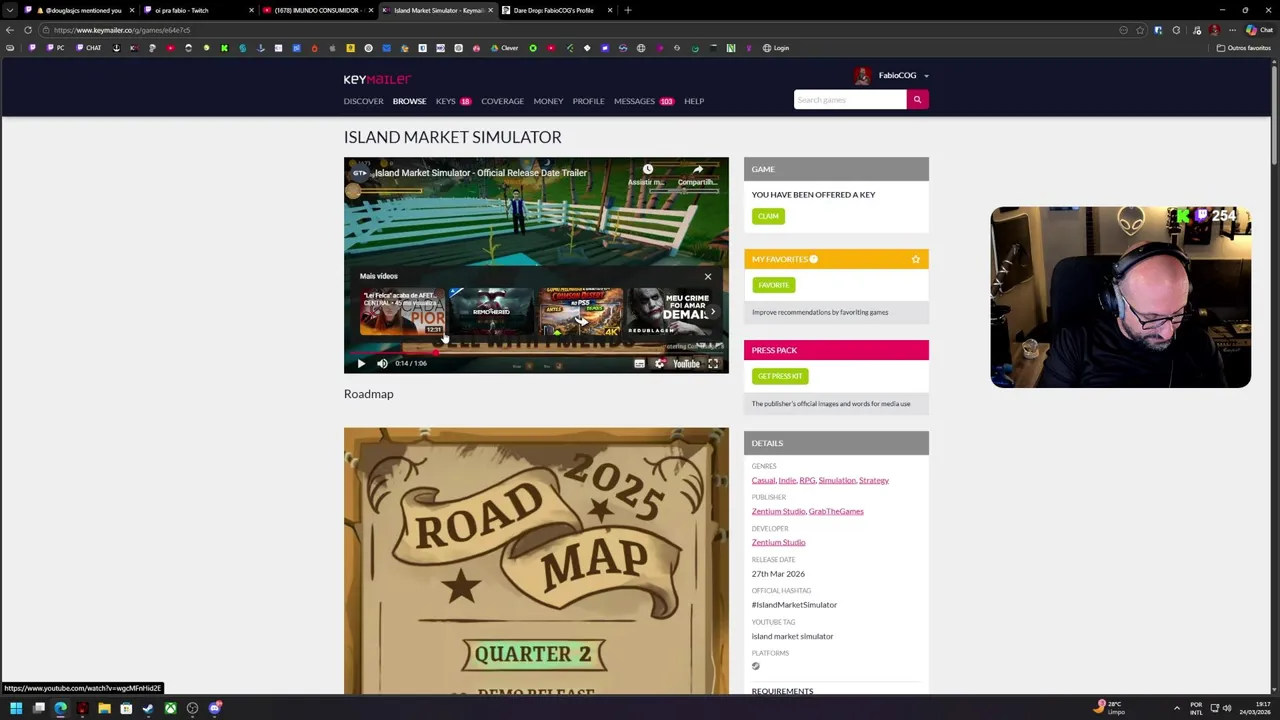This screenshot has height=720, width=1280.
Task: Play the Island Market Simulator trailer
Action: [361, 364]
